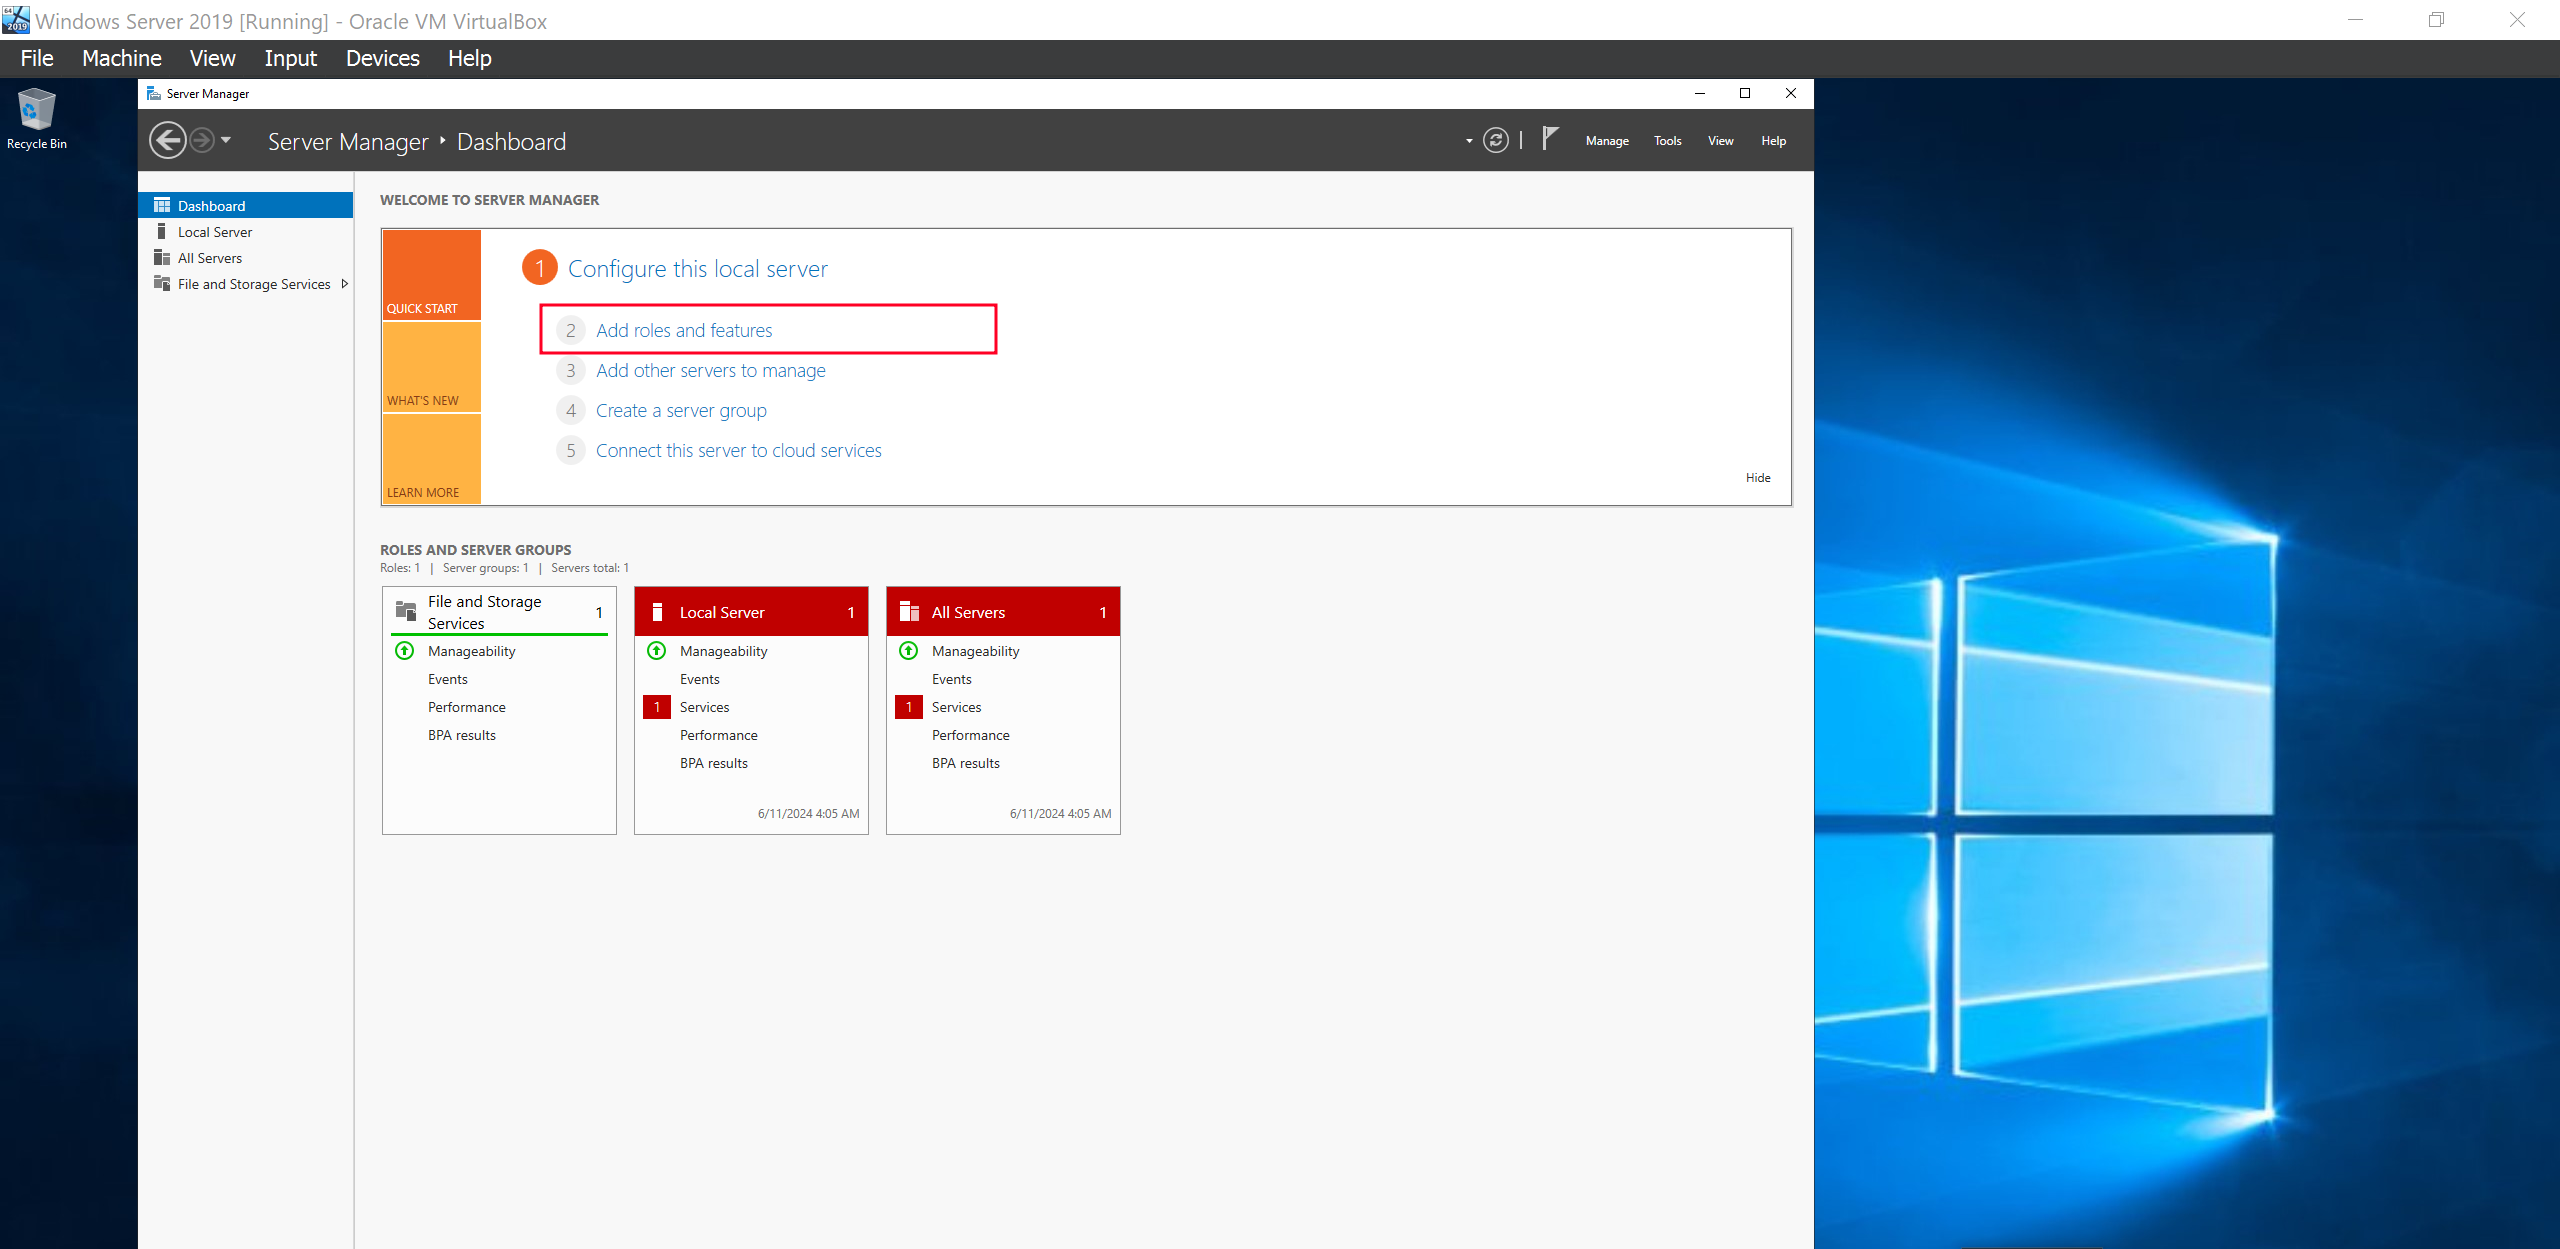Viewport: 2560px width, 1249px height.
Task: Click the File and Storage Services tile icon
Action: 406,610
